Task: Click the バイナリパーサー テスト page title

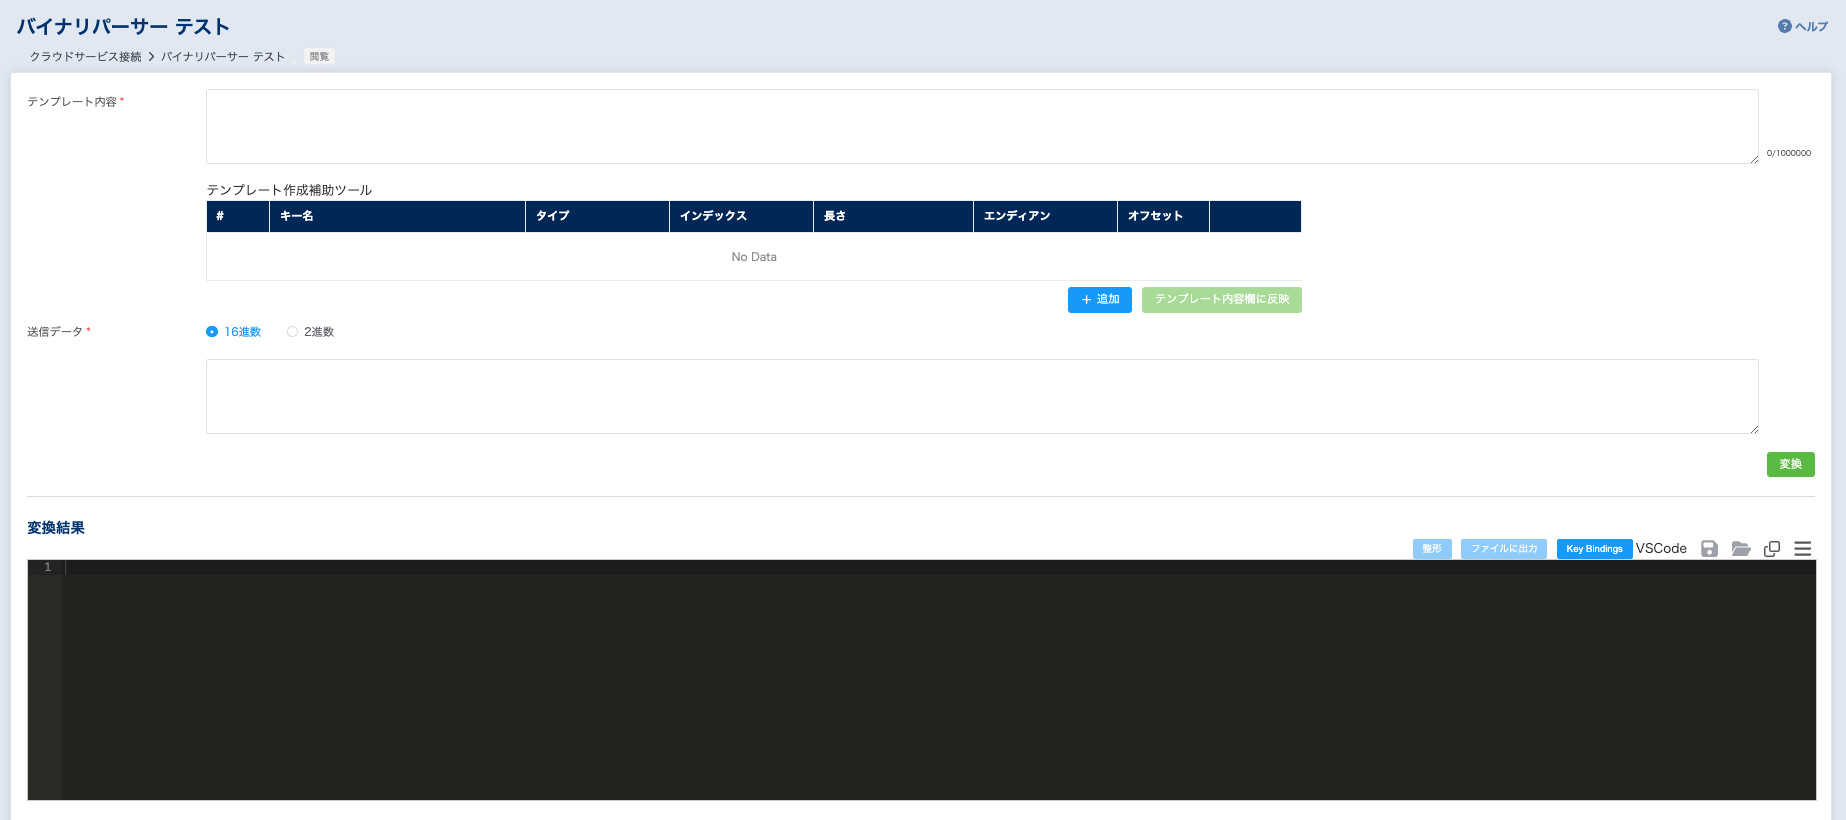Action: click(x=123, y=27)
